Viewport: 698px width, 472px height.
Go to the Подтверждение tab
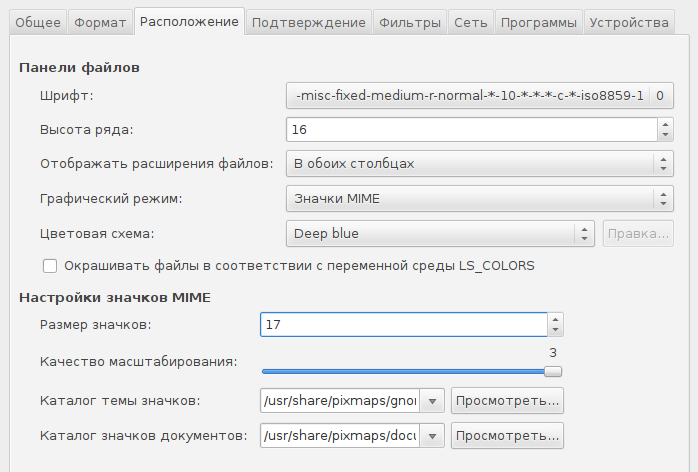(x=309, y=22)
